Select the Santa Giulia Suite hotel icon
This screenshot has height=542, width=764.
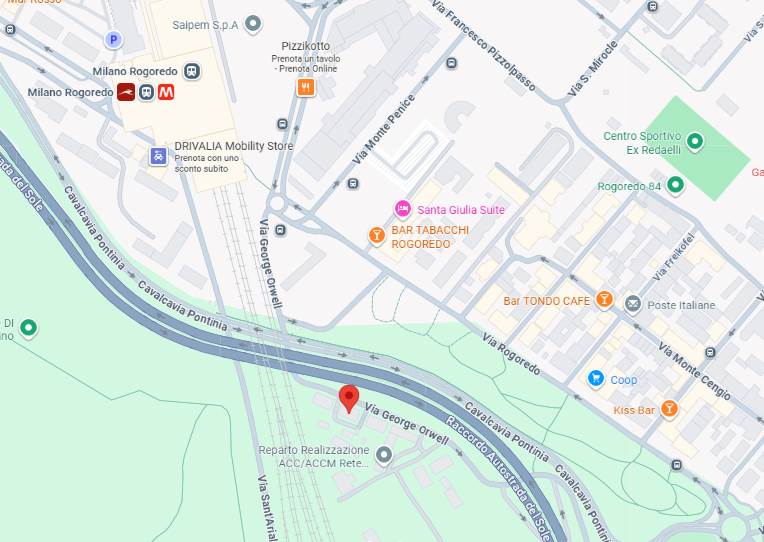pos(402,209)
